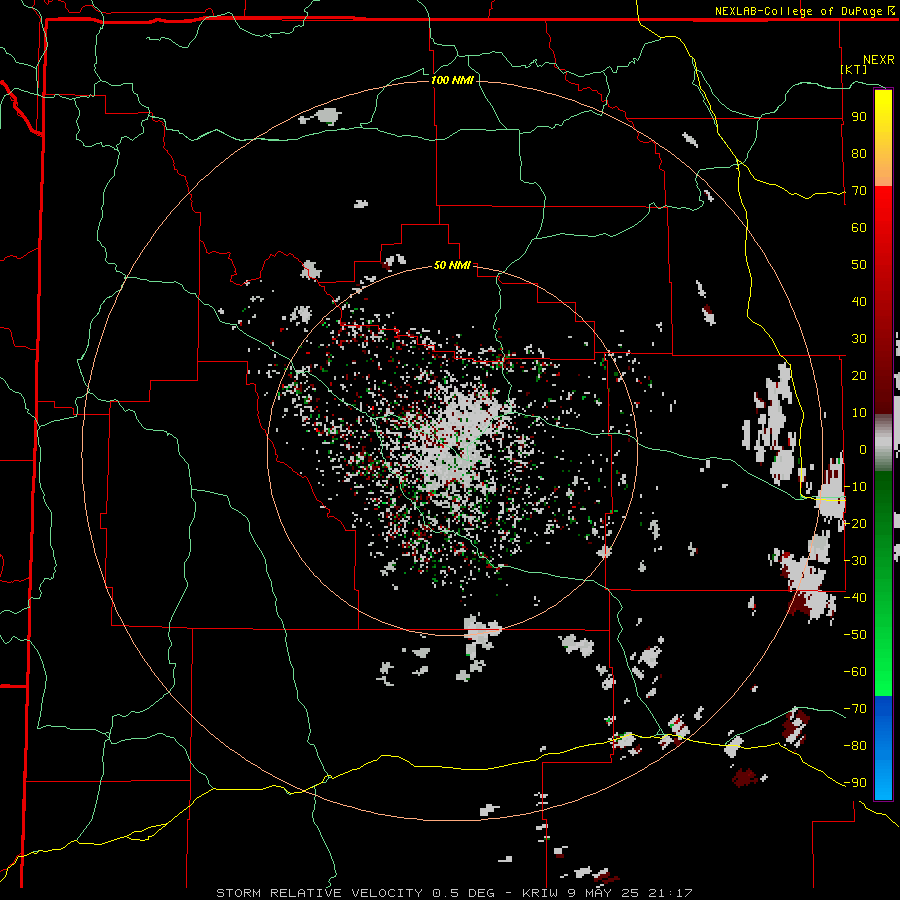Click the 10 value on velocity scale

(x=859, y=413)
